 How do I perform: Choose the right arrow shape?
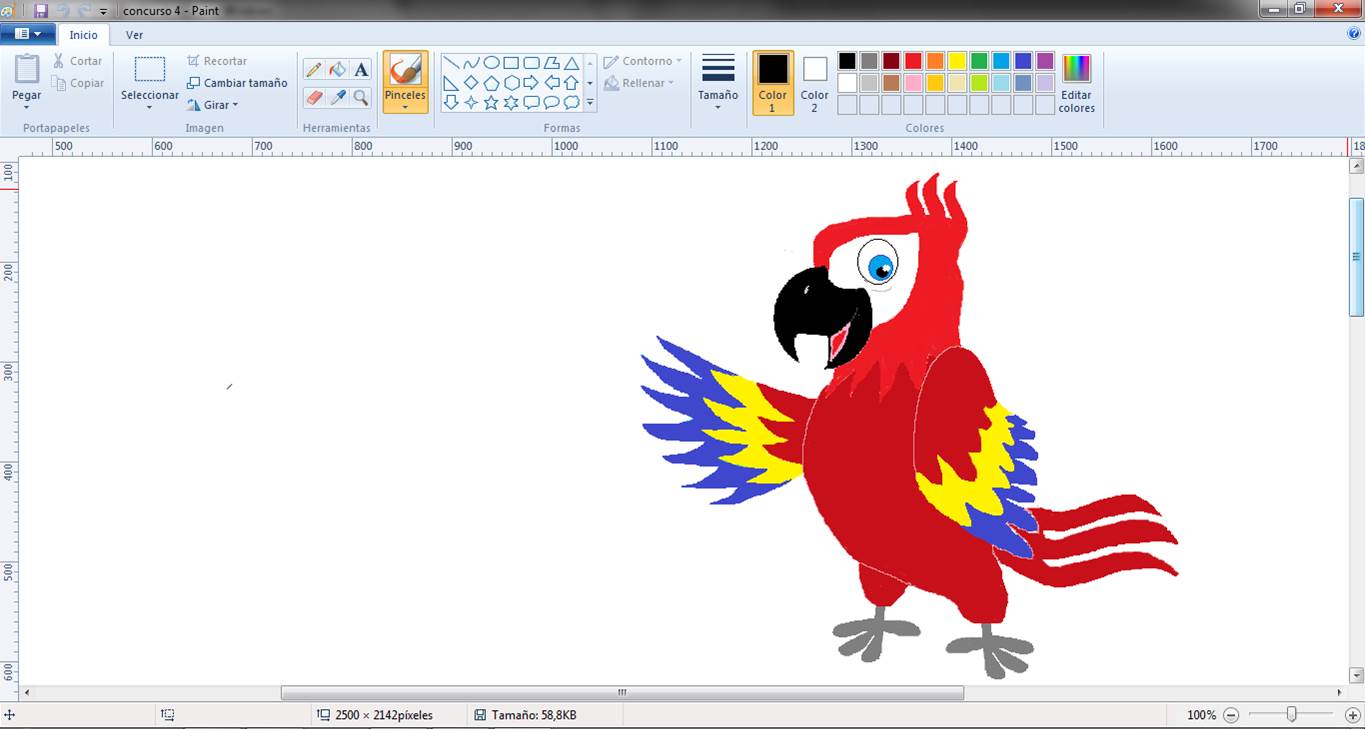[531, 82]
